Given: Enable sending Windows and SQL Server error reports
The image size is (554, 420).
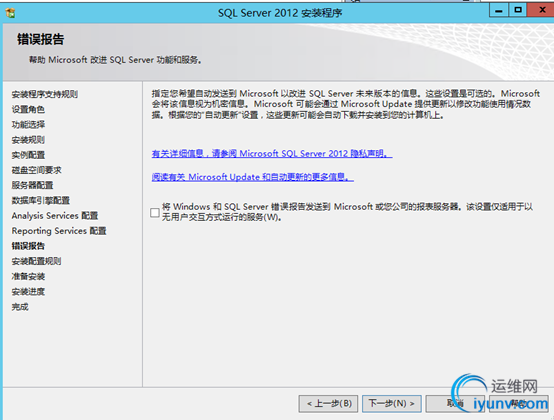Looking at the screenshot, I should [155, 212].
